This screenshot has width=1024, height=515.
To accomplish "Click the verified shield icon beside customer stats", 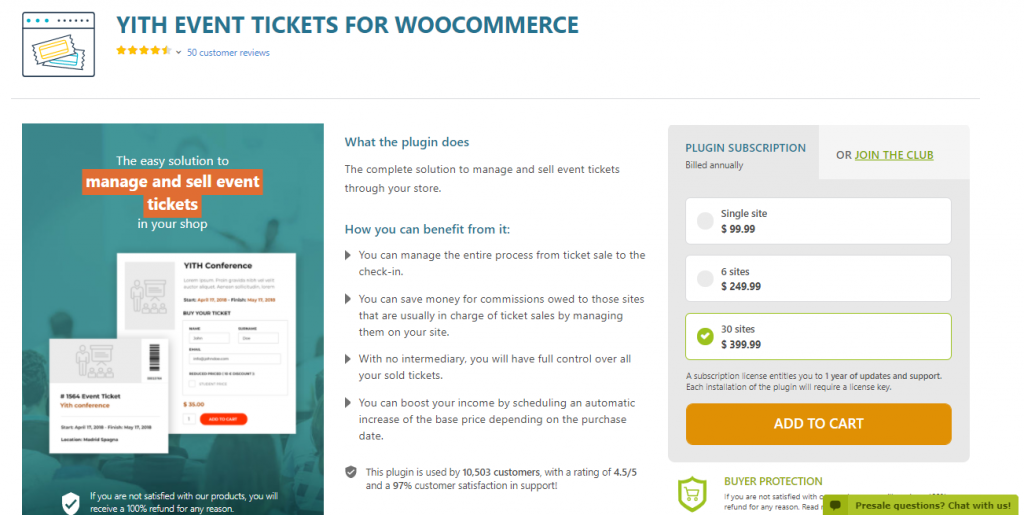I will [351, 472].
